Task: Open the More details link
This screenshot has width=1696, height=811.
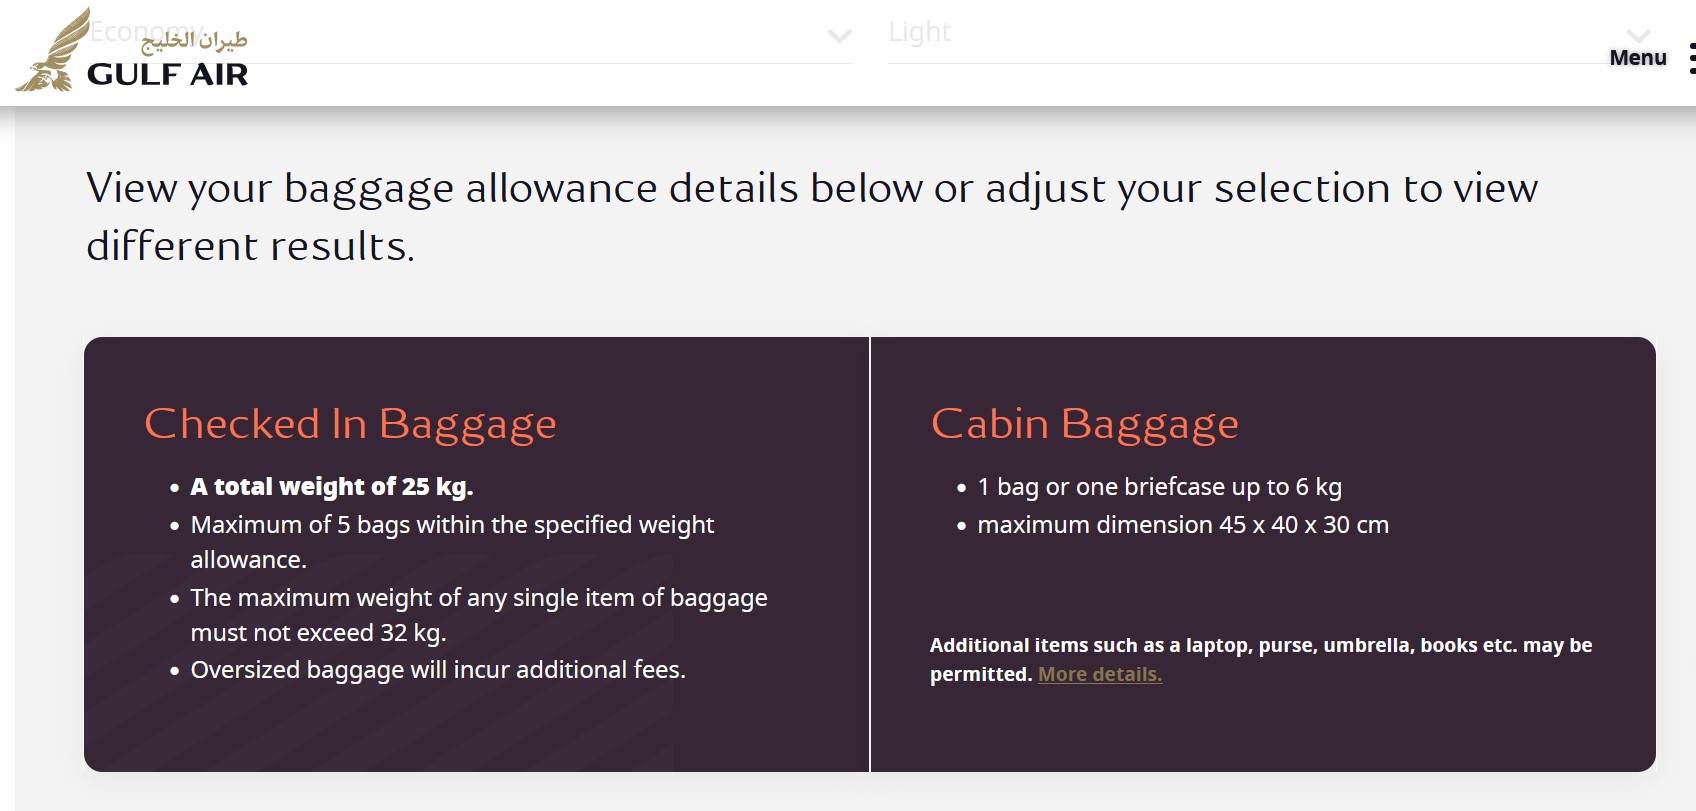Action: click(x=1099, y=675)
